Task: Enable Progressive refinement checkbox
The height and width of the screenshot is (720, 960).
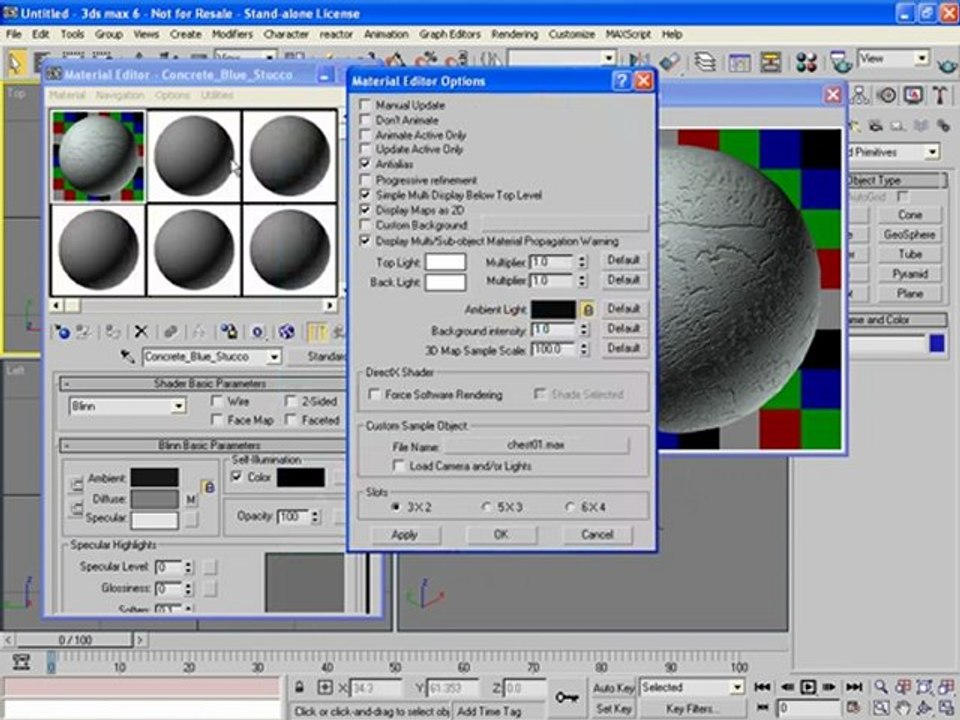Action: tap(366, 180)
